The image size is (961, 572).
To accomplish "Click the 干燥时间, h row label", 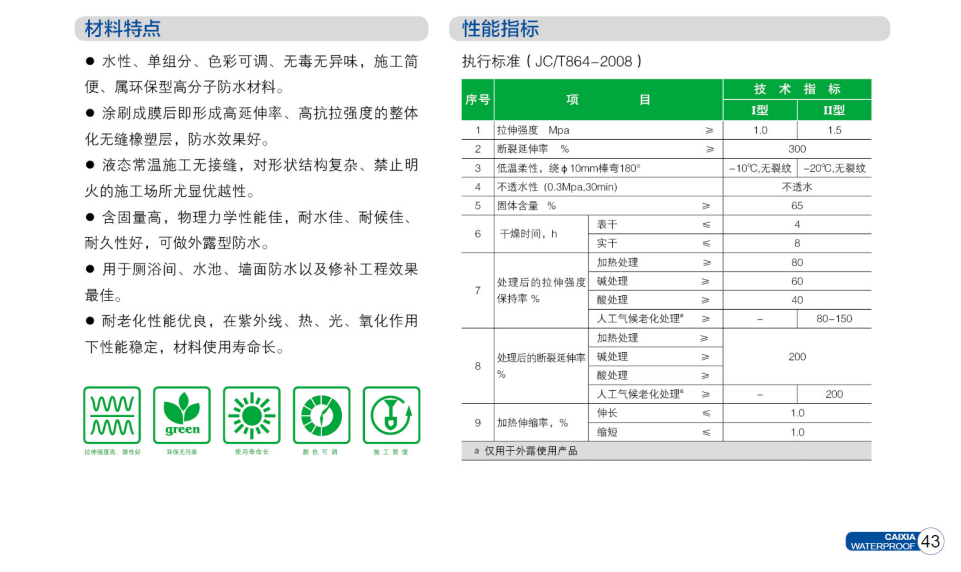I will [528, 234].
